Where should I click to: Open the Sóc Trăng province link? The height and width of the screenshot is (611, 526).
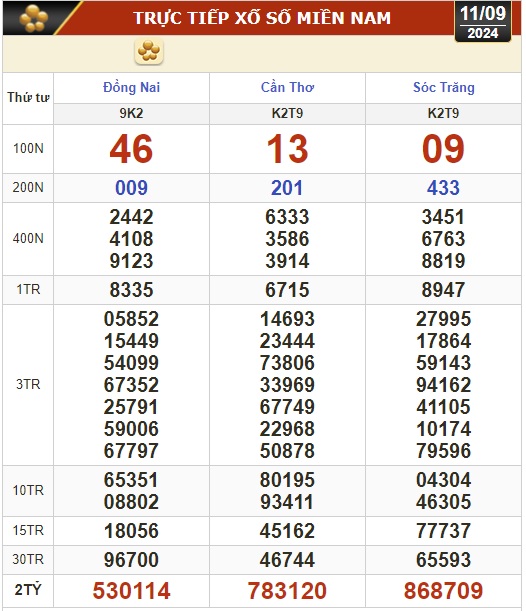pyautogui.click(x=443, y=87)
